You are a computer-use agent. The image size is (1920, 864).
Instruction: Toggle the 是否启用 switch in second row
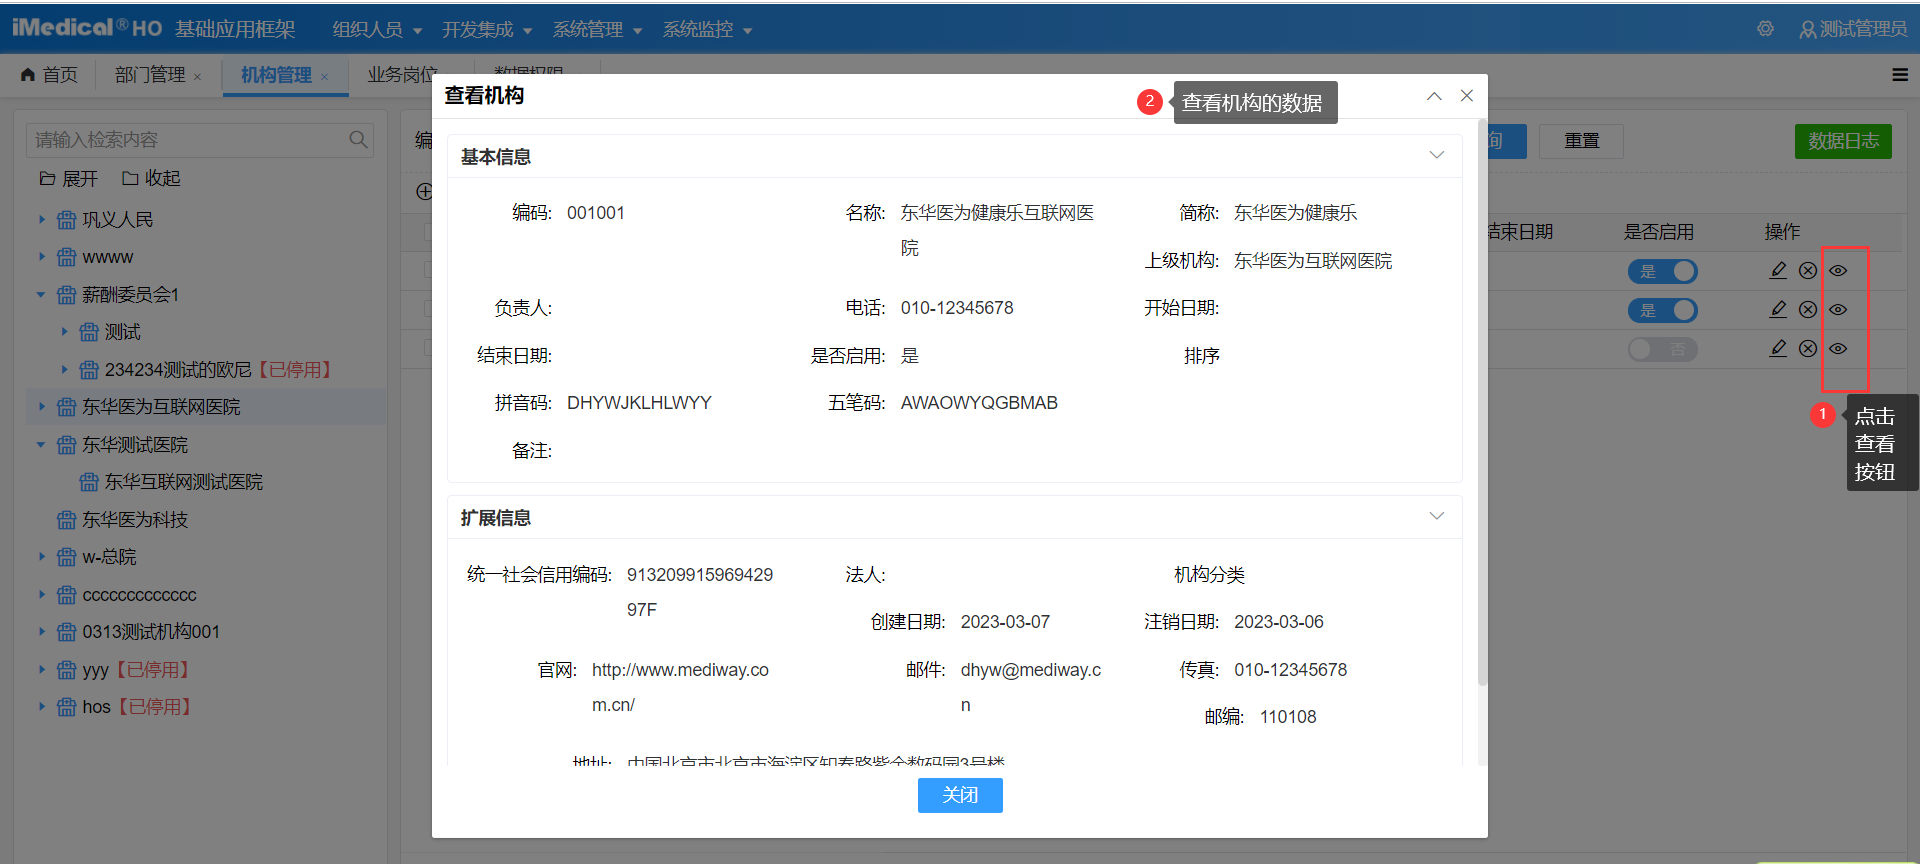[x=1663, y=310]
